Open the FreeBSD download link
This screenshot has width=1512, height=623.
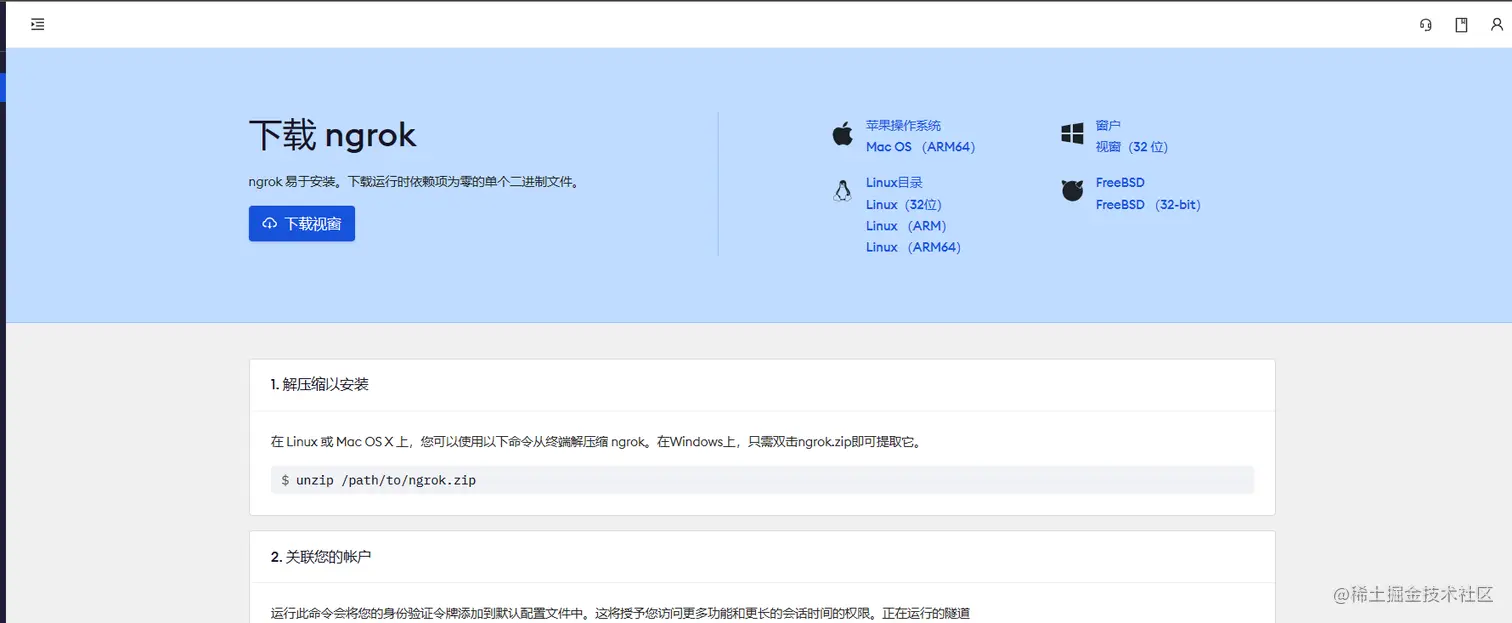coord(1120,183)
